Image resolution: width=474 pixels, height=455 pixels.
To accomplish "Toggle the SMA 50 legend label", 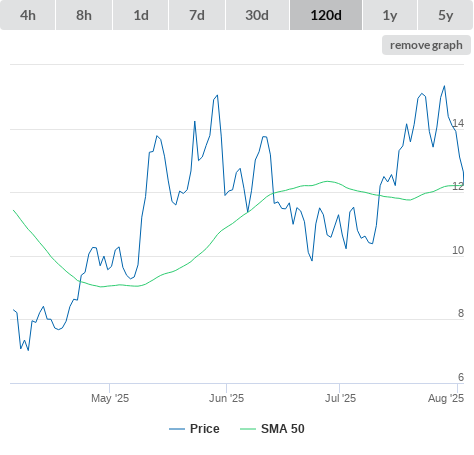I will point(283,429).
